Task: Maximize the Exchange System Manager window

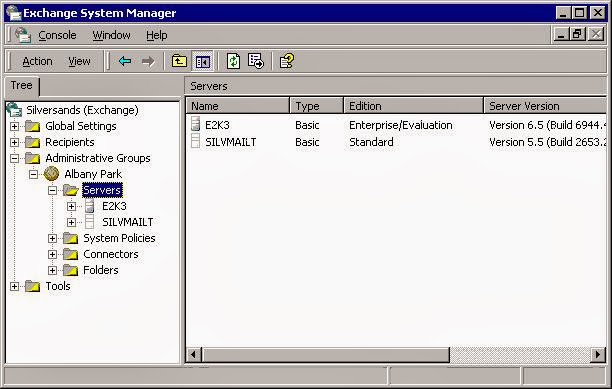Action: point(579,13)
